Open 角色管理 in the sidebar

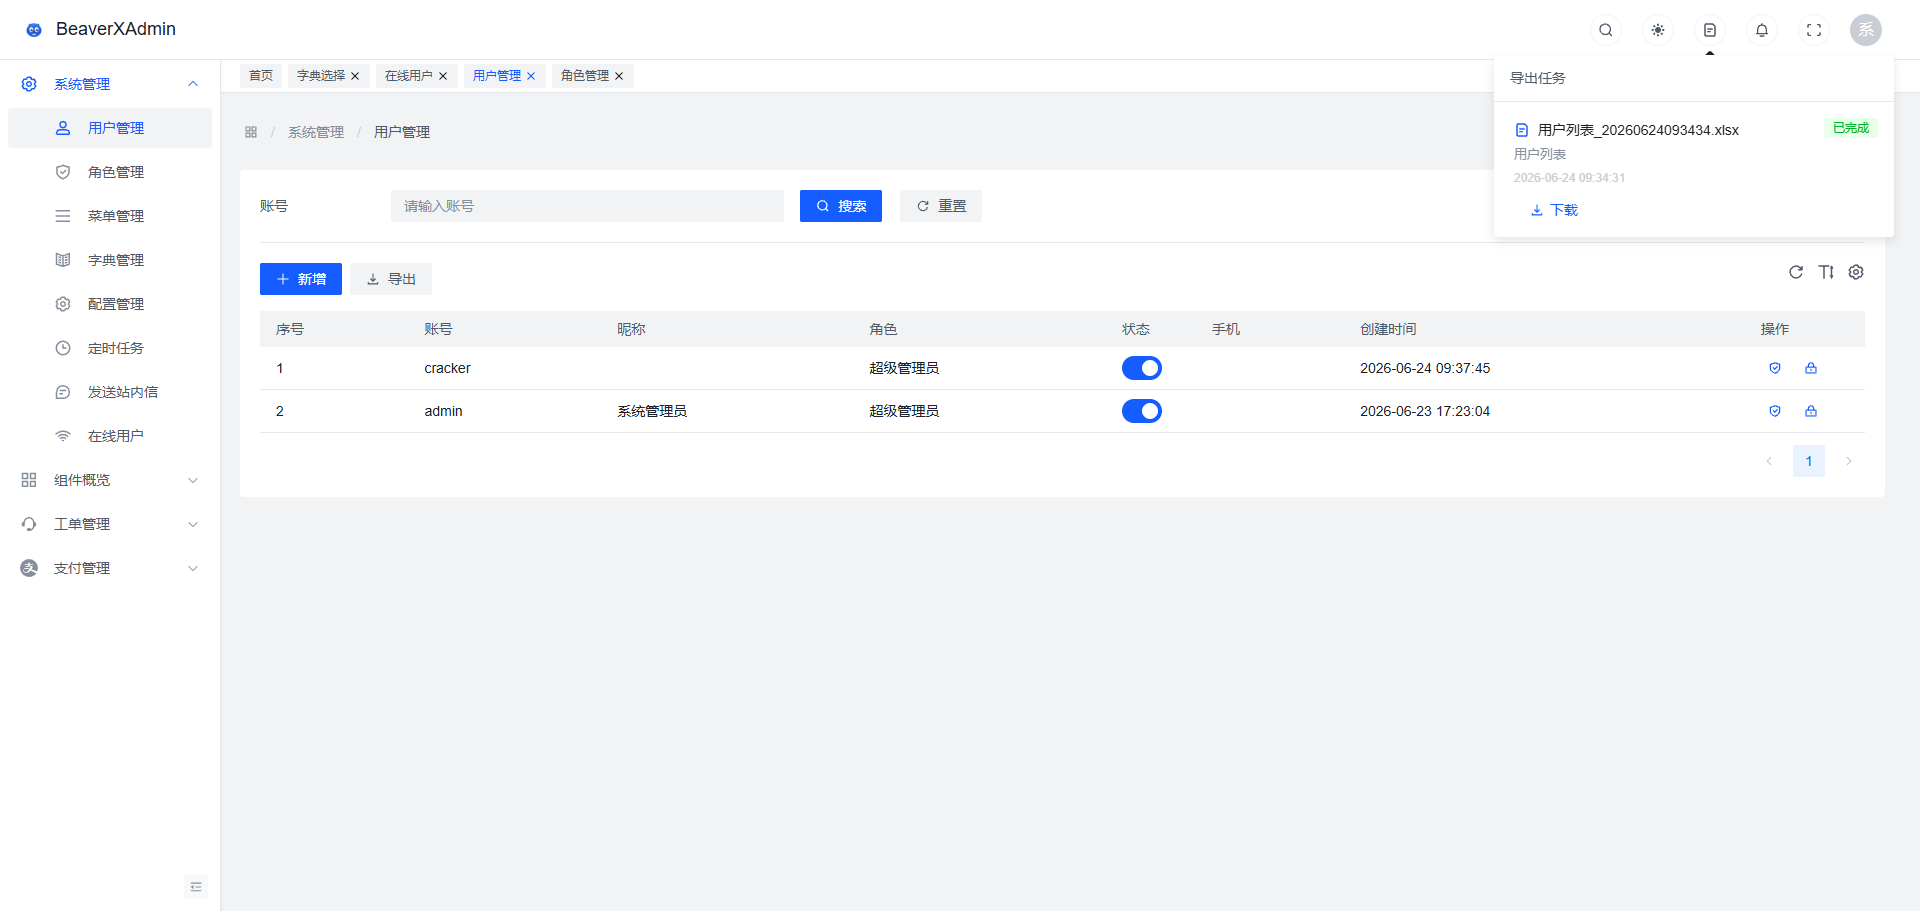point(110,172)
